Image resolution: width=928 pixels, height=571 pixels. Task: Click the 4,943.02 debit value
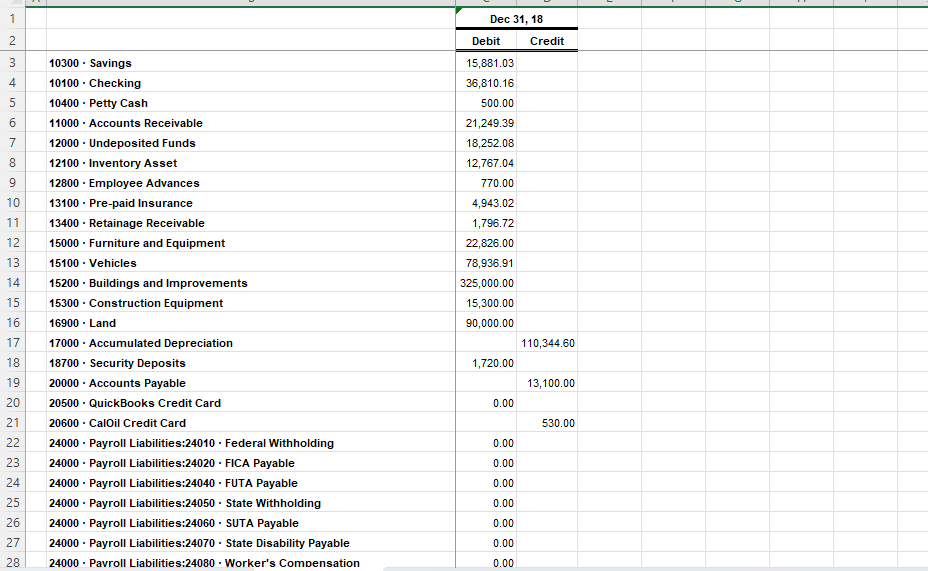click(x=492, y=203)
